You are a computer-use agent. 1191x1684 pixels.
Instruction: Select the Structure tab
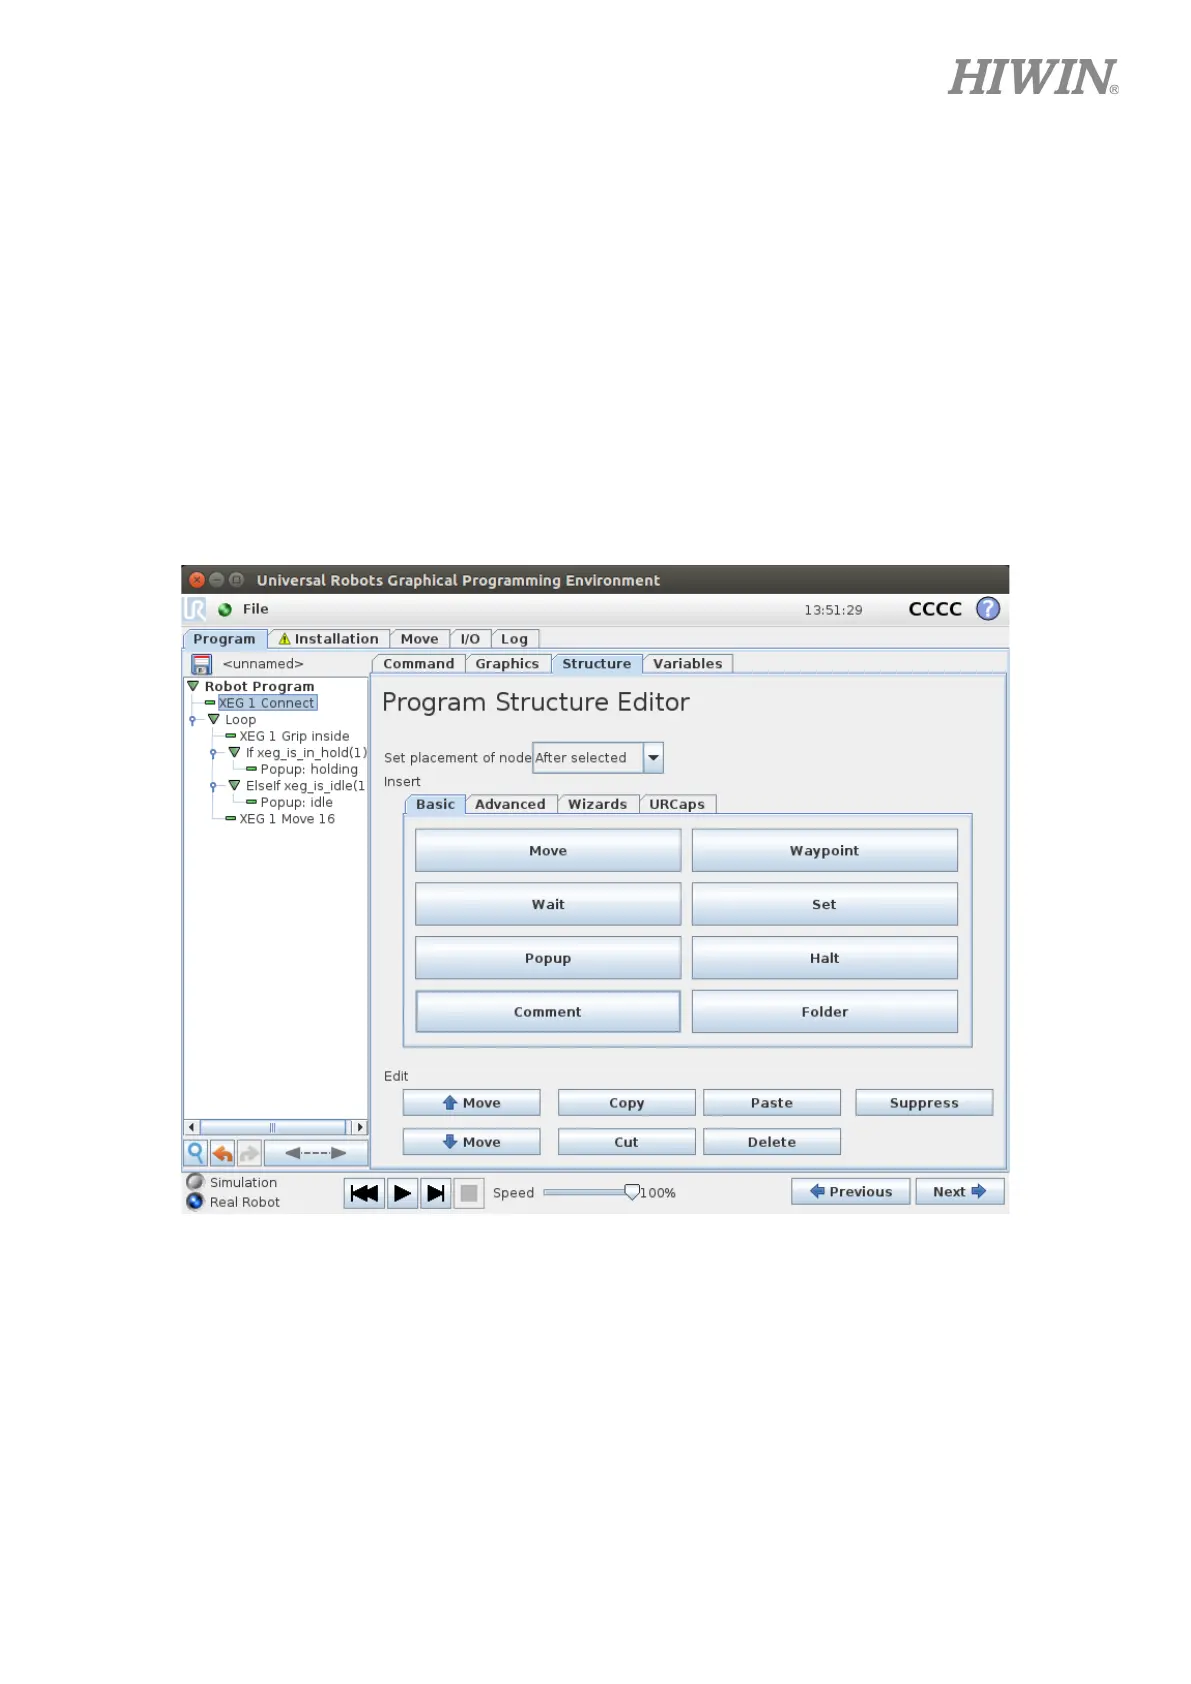(x=597, y=664)
